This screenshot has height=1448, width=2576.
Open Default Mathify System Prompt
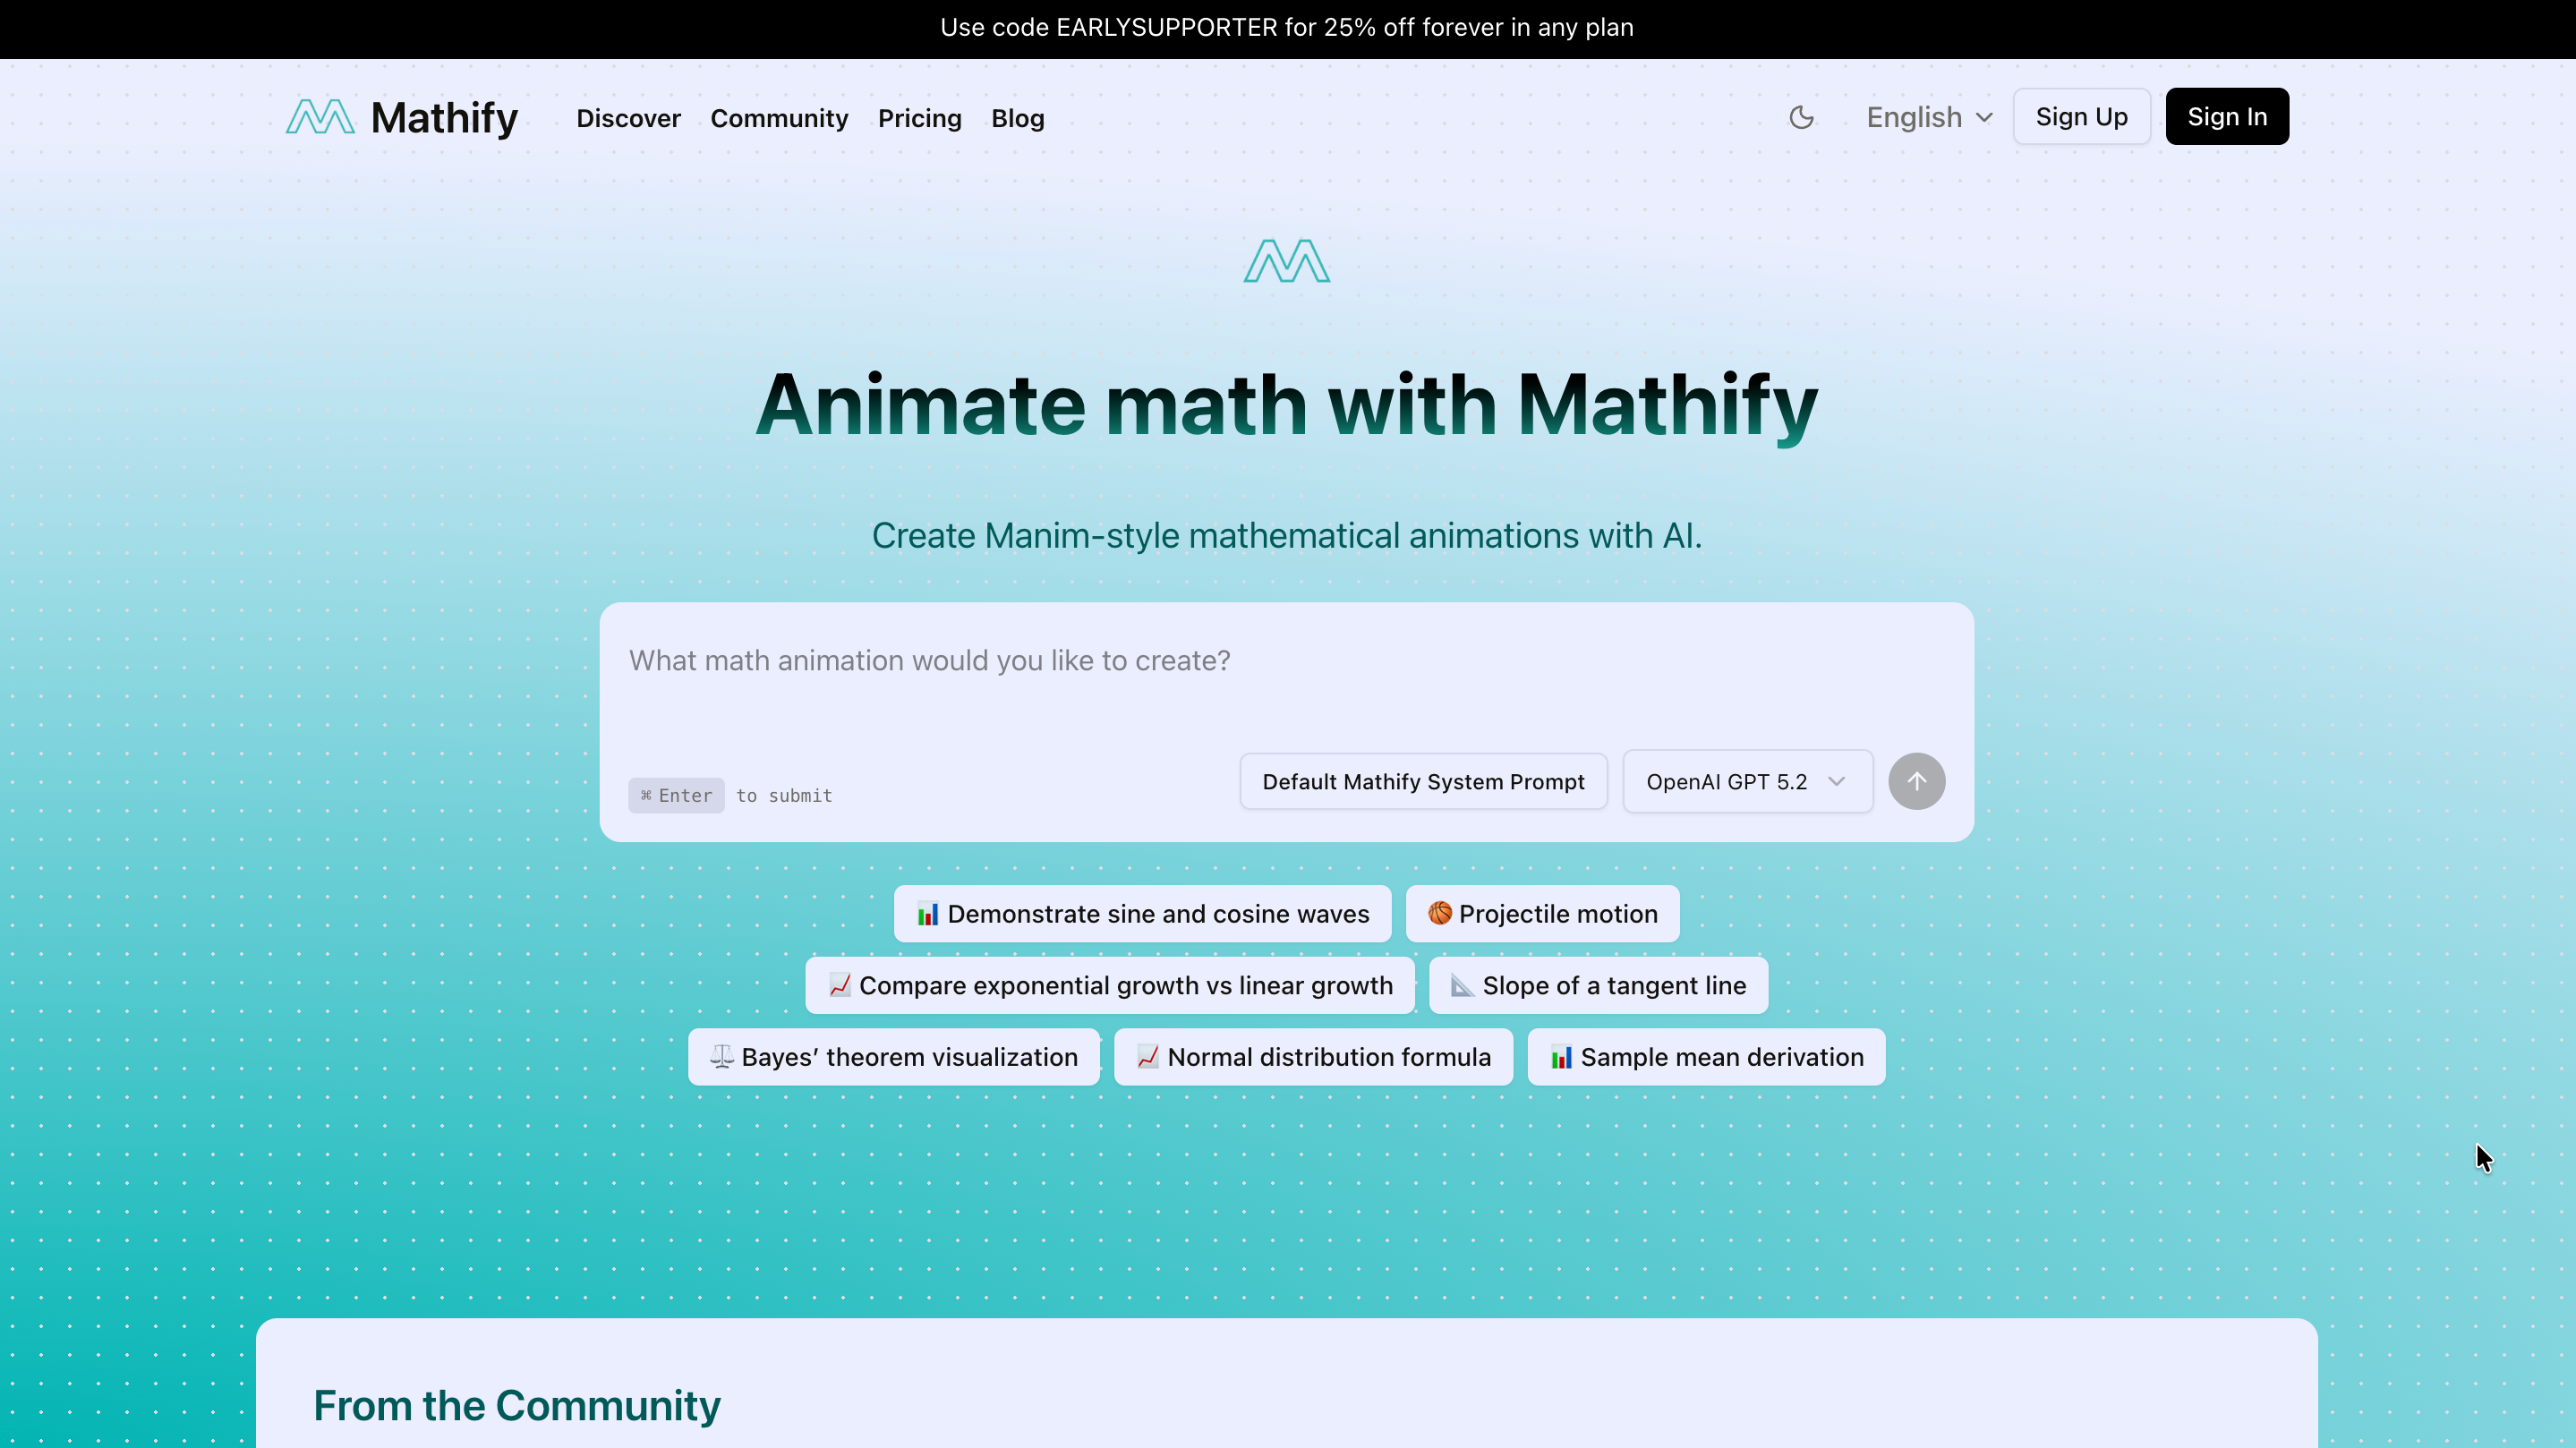click(1422, 782)
